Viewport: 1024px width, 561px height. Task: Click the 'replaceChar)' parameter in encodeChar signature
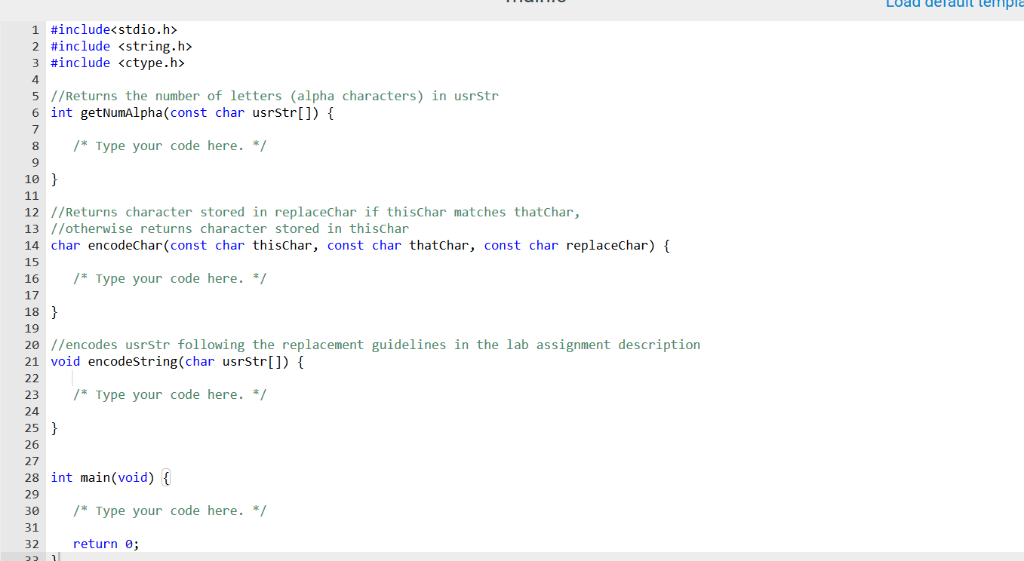[610, 246]
